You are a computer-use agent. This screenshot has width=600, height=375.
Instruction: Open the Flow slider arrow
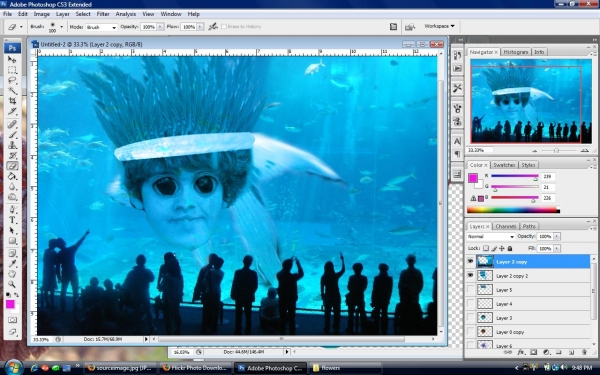(200, 27)
